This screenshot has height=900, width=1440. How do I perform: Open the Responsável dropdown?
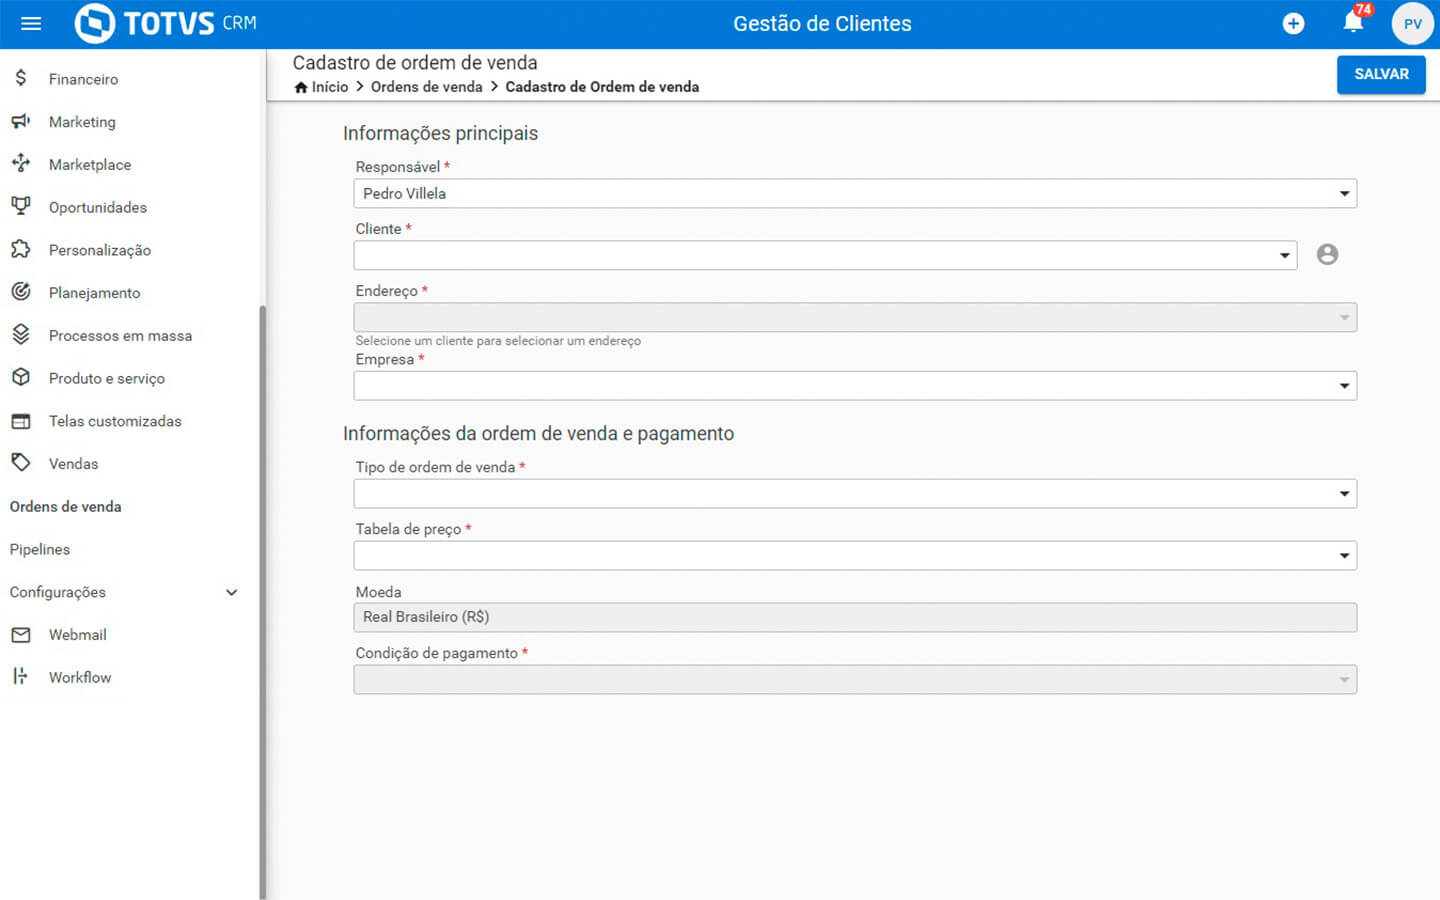click(854, 194)
